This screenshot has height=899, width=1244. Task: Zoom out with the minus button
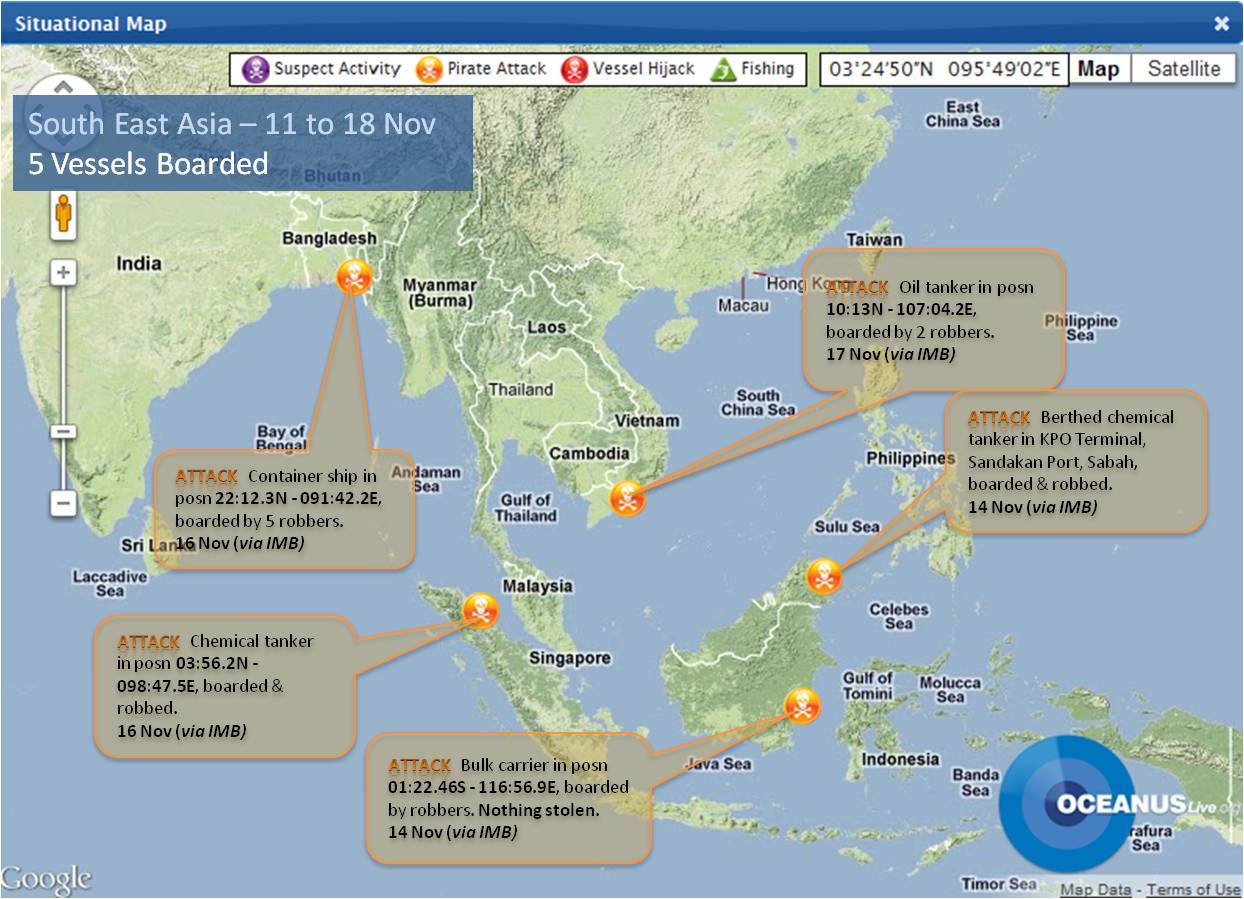(64, 503)
